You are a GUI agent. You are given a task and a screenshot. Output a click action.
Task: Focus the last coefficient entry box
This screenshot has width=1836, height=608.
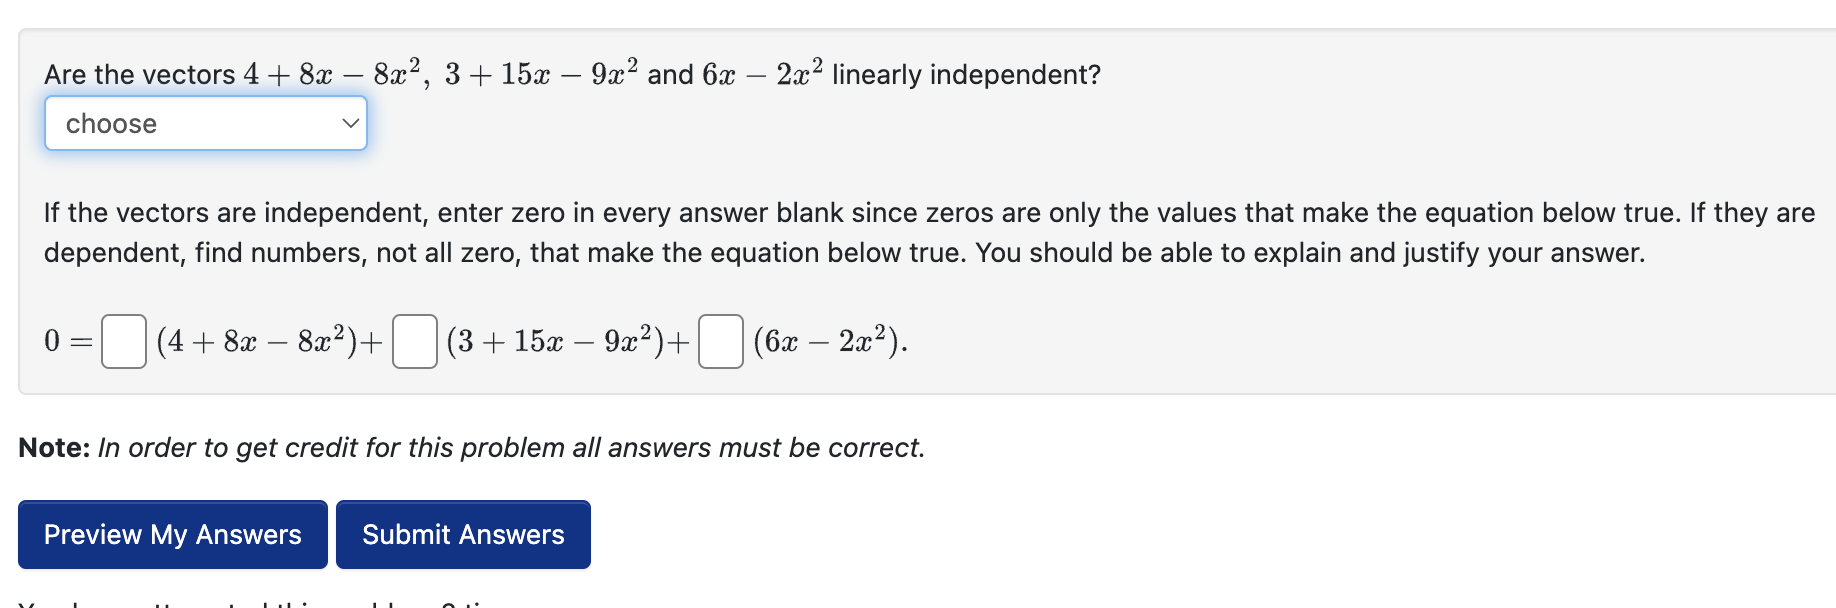(x=720, y=342)
